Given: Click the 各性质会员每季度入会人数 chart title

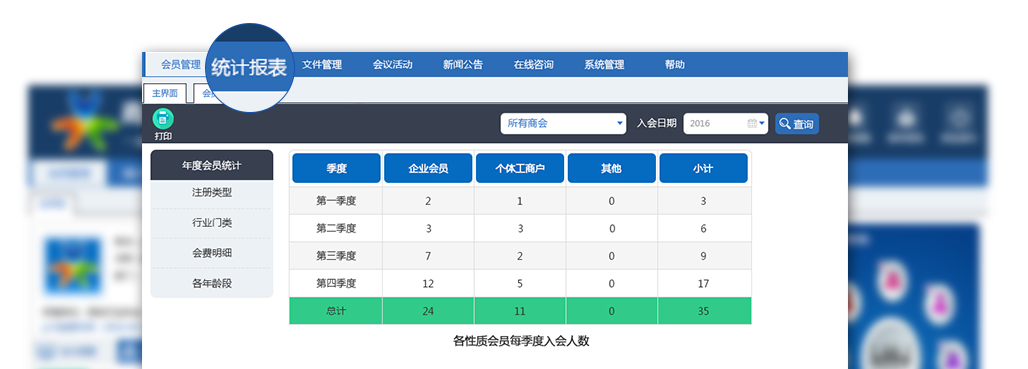Looking at the screenshot, I should [521, 341].
